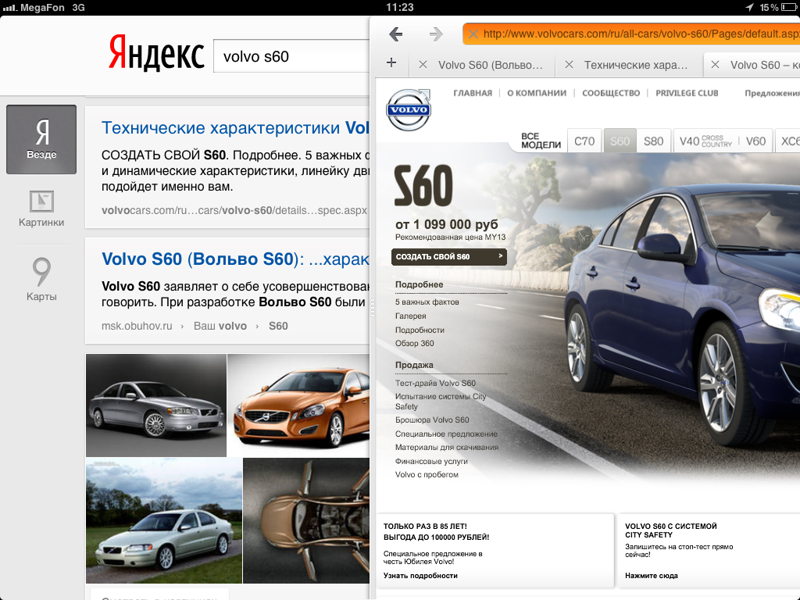Tap the browser back arrow
The height and width of the screenshot is (600, 800).
pos(395,34)
